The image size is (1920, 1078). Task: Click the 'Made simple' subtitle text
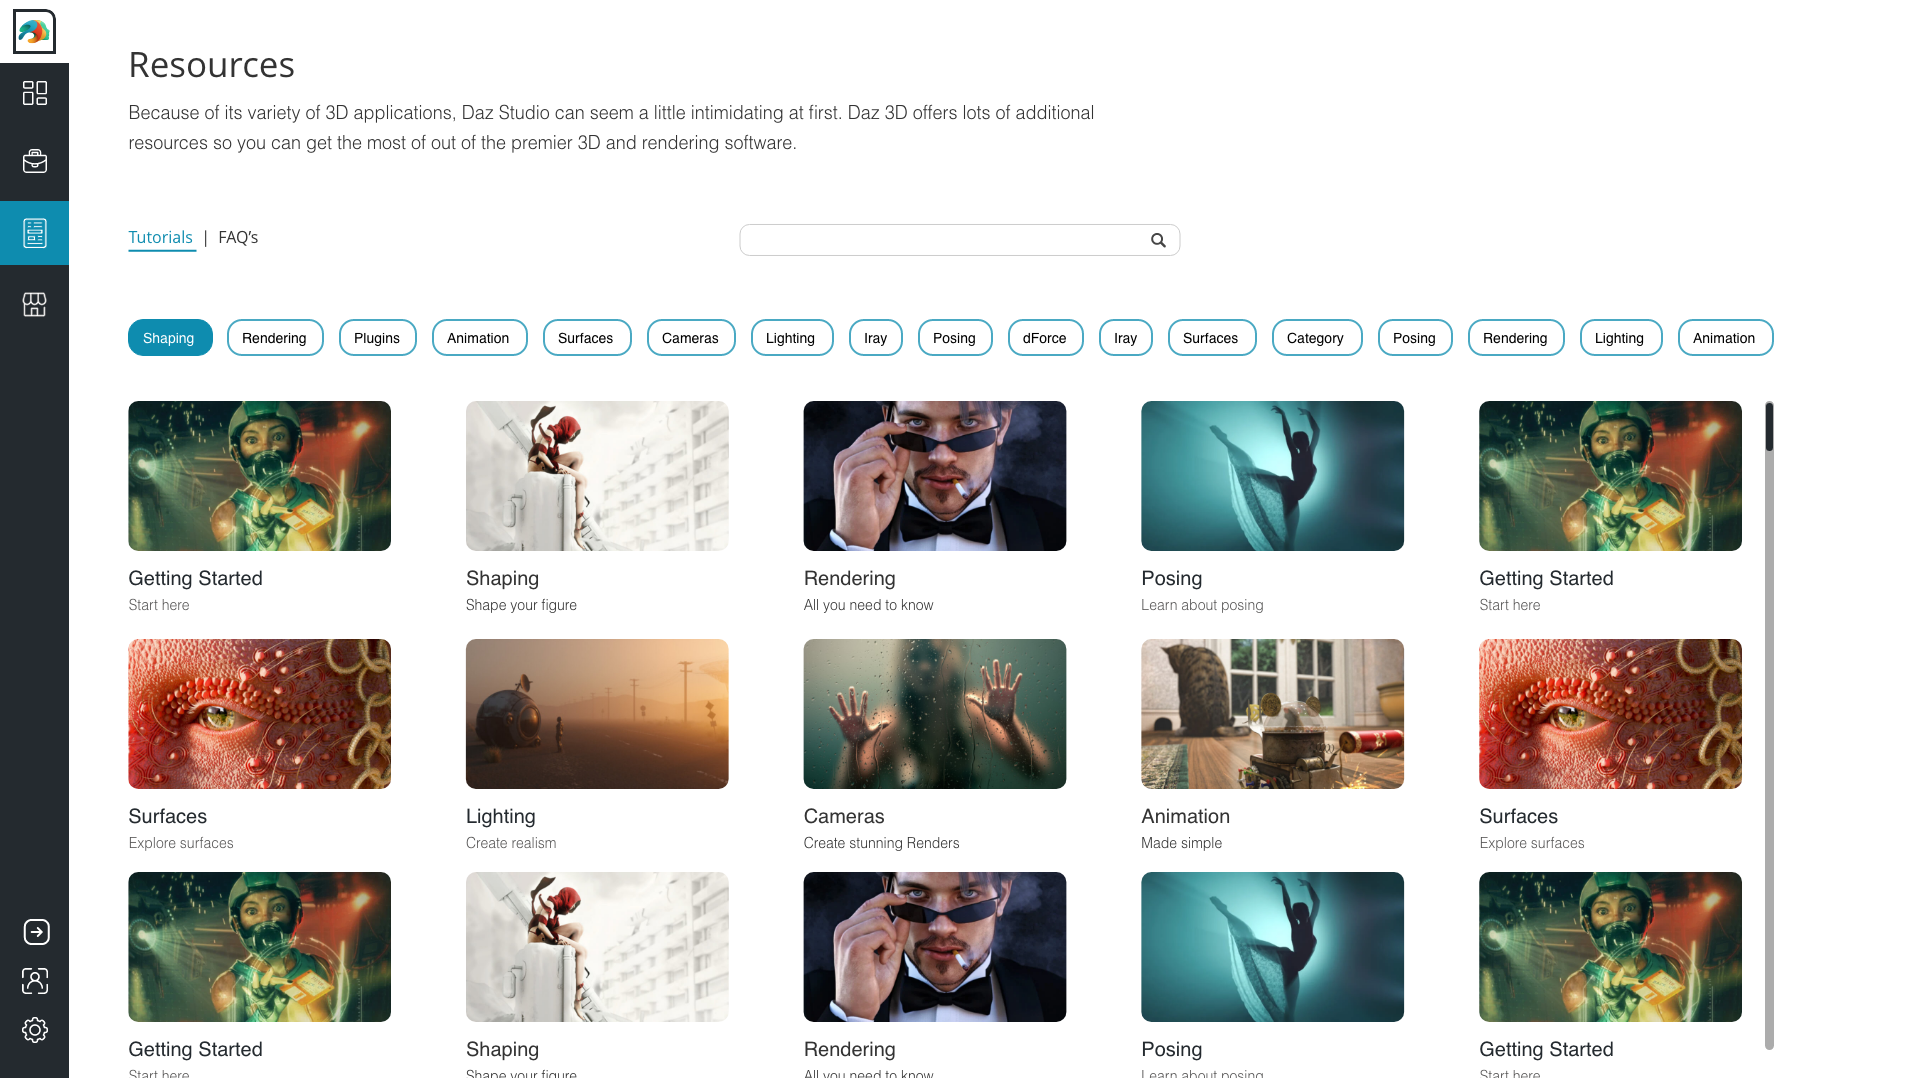coord(1181,843)
